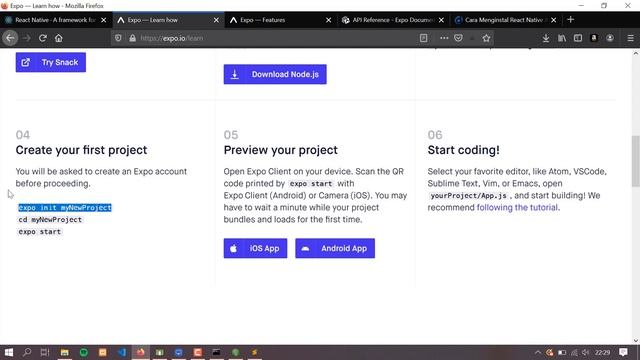Close the Expo Features tab

click(x=329, y=20)
